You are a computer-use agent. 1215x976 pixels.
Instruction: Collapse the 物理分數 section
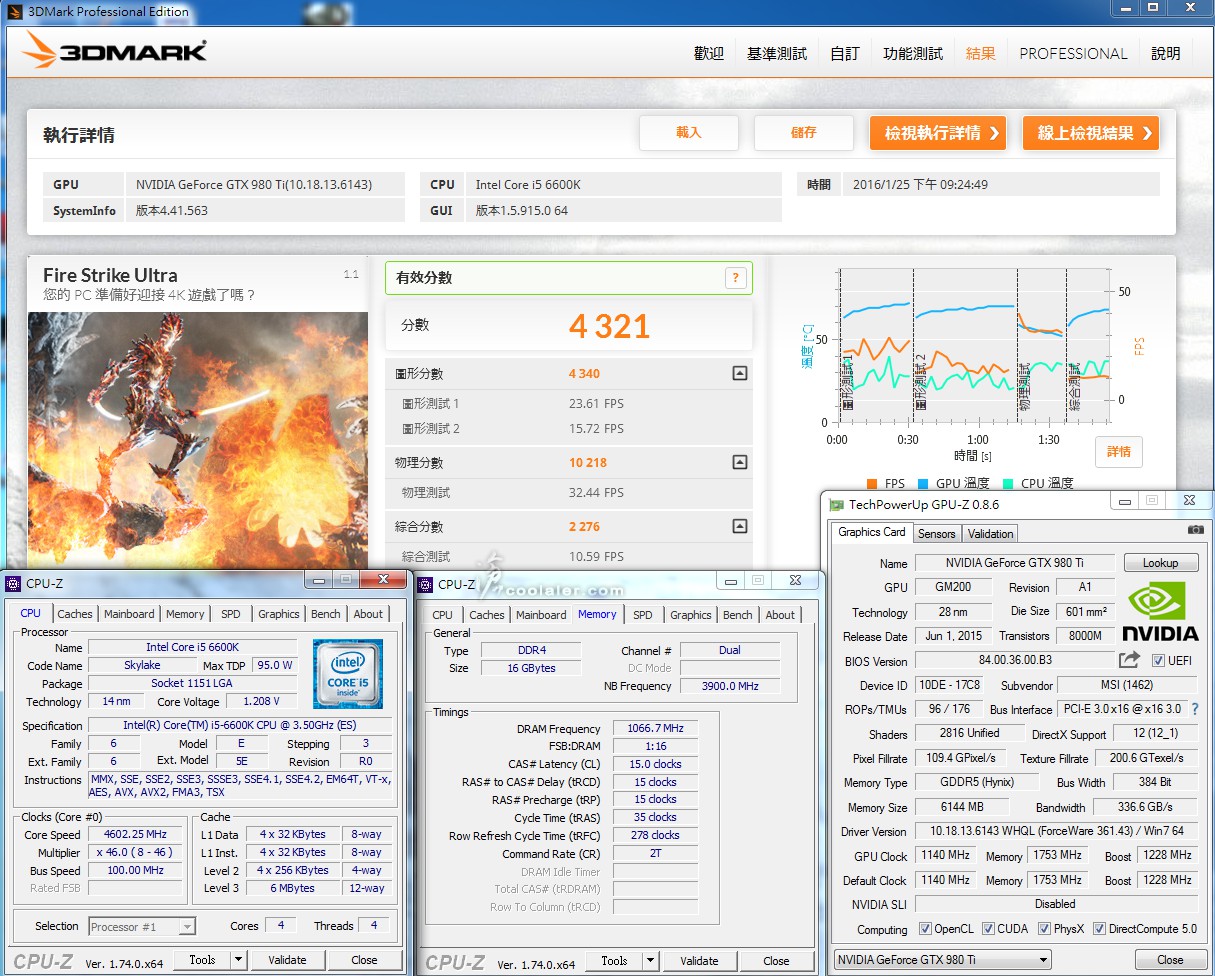pyautogui.click(x=739, y=462)
